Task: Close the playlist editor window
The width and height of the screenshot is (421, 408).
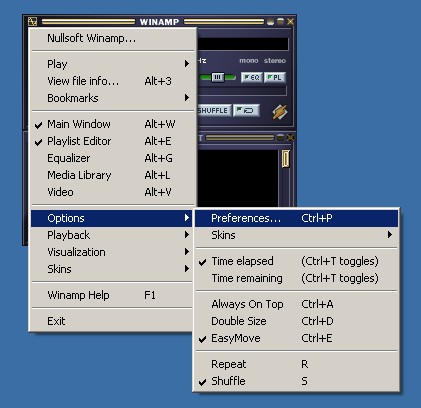Action: [291, 137]
